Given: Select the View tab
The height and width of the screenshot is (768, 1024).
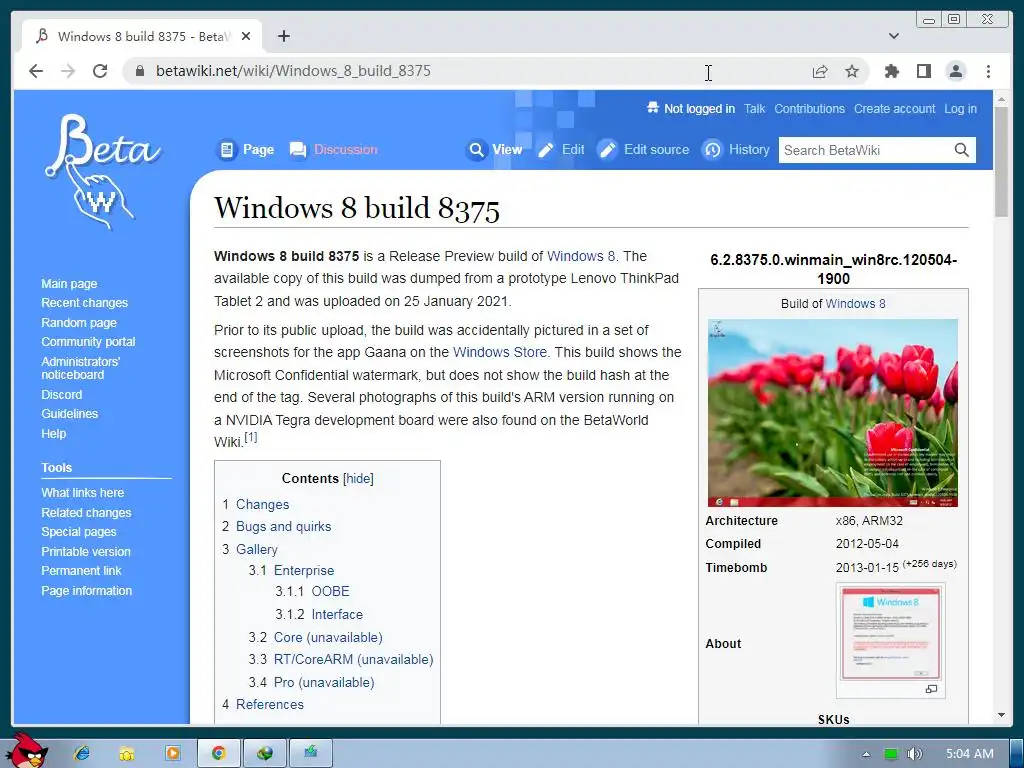Looking at the screenshot, I should tap(494, 150).
